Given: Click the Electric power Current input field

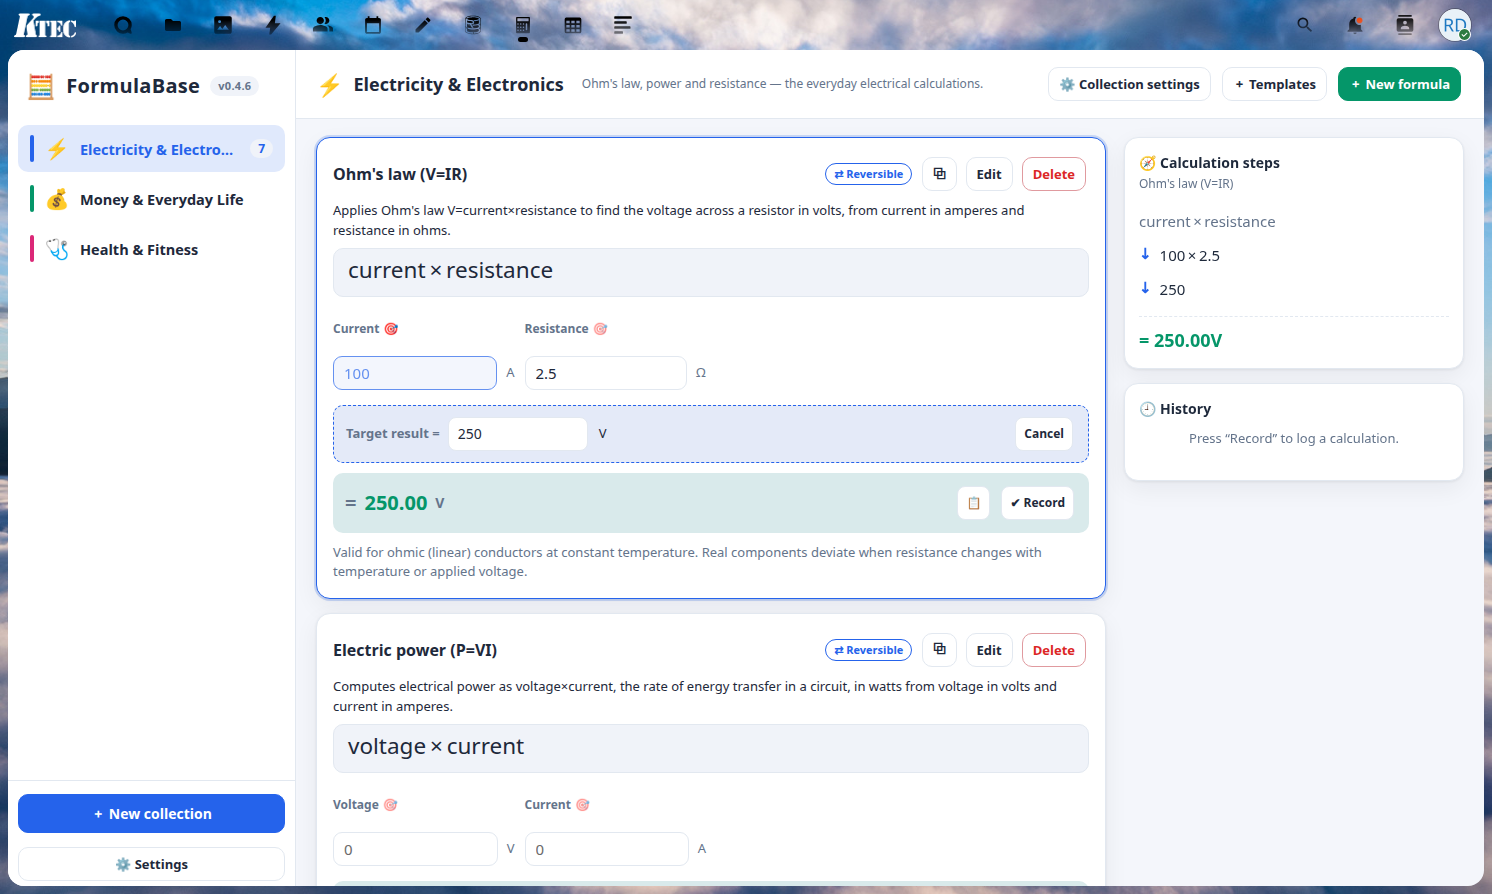Looking at the screenshot, I should click(x=606, y=849).
